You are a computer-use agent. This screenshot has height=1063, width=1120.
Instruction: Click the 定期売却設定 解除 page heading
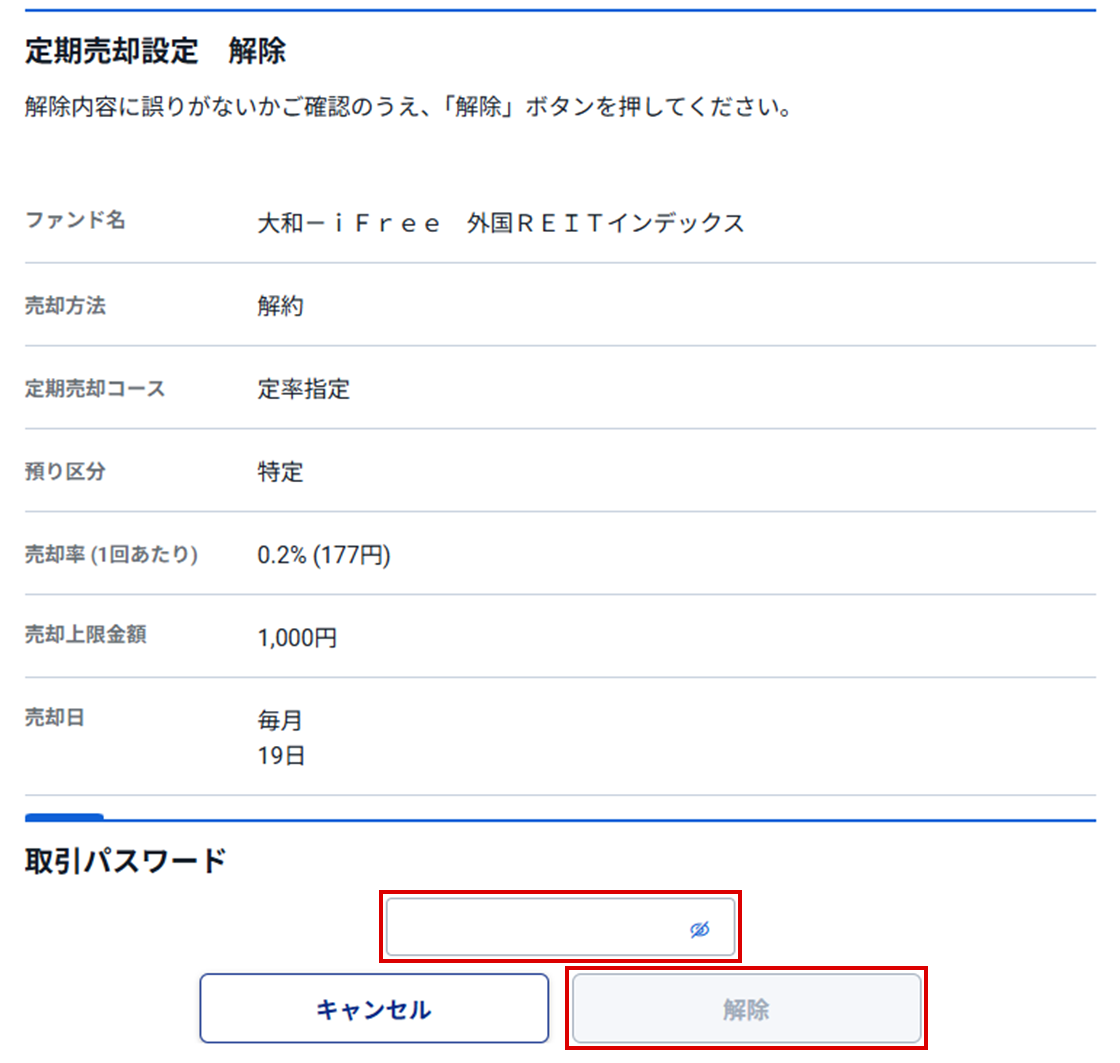click(x=155, y=52)
